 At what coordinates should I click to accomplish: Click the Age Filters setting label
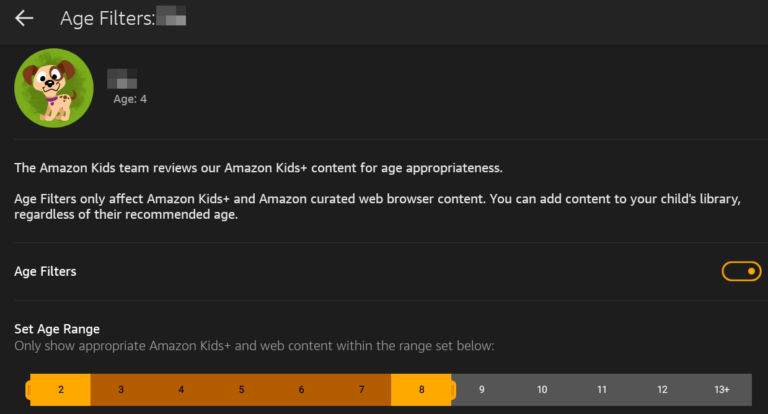pyautogui.click(x=46, y=271)
